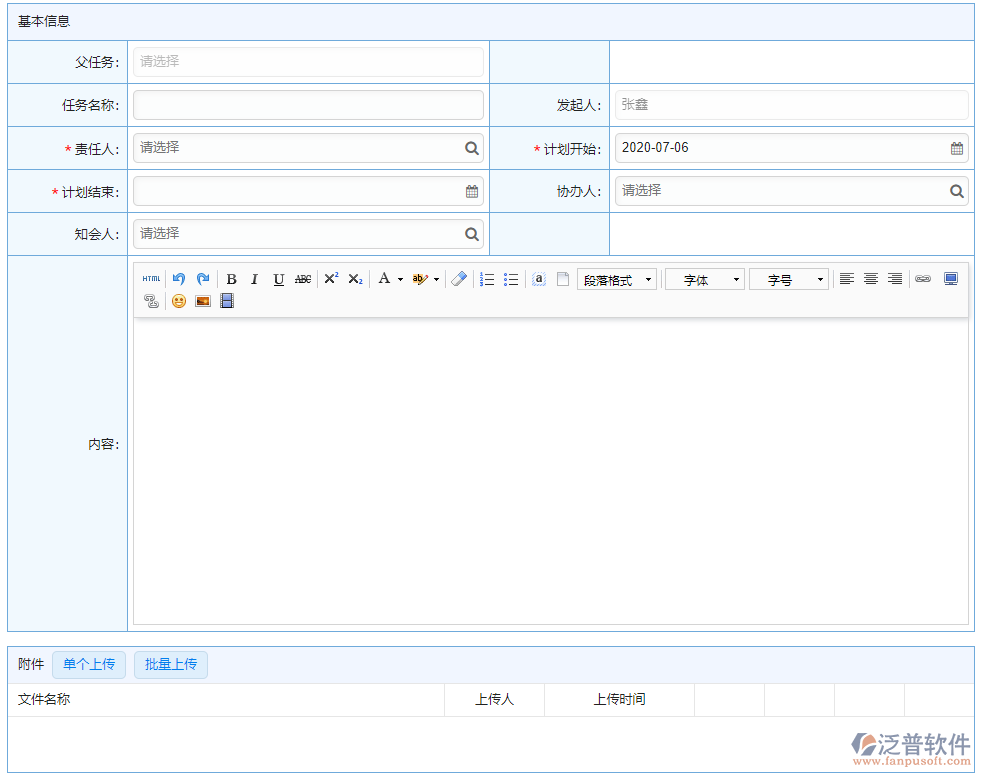Toggle italic text formatting

254,279
